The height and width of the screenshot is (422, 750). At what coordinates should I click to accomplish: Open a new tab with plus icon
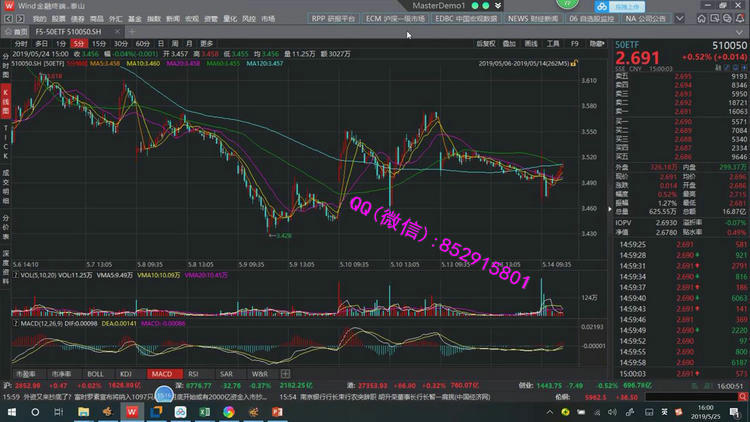tap(132, 31)
